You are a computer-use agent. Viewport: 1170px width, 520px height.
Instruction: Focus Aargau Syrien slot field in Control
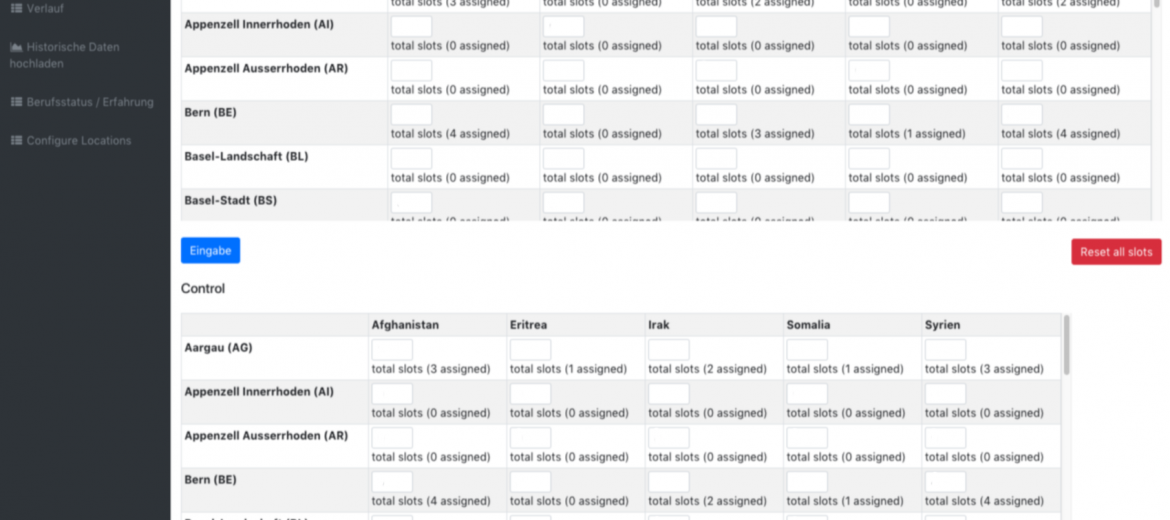945,350
